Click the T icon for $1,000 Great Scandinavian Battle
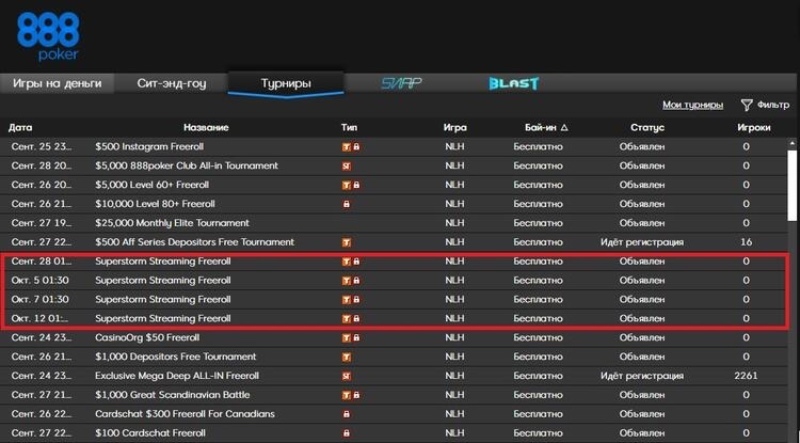Viewport: 800px width, 443px height. (x=346, y=395)
